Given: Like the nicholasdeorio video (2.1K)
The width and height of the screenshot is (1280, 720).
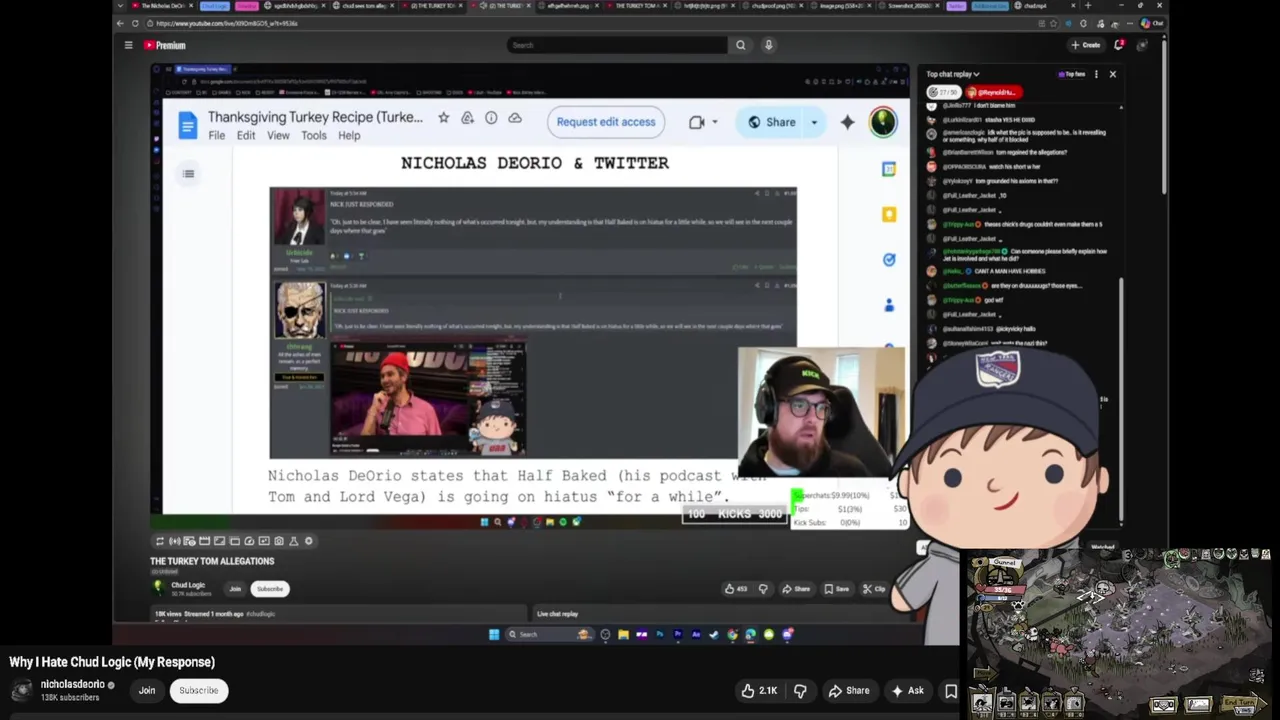Looking at the screenshot, I should click(759, 690).
